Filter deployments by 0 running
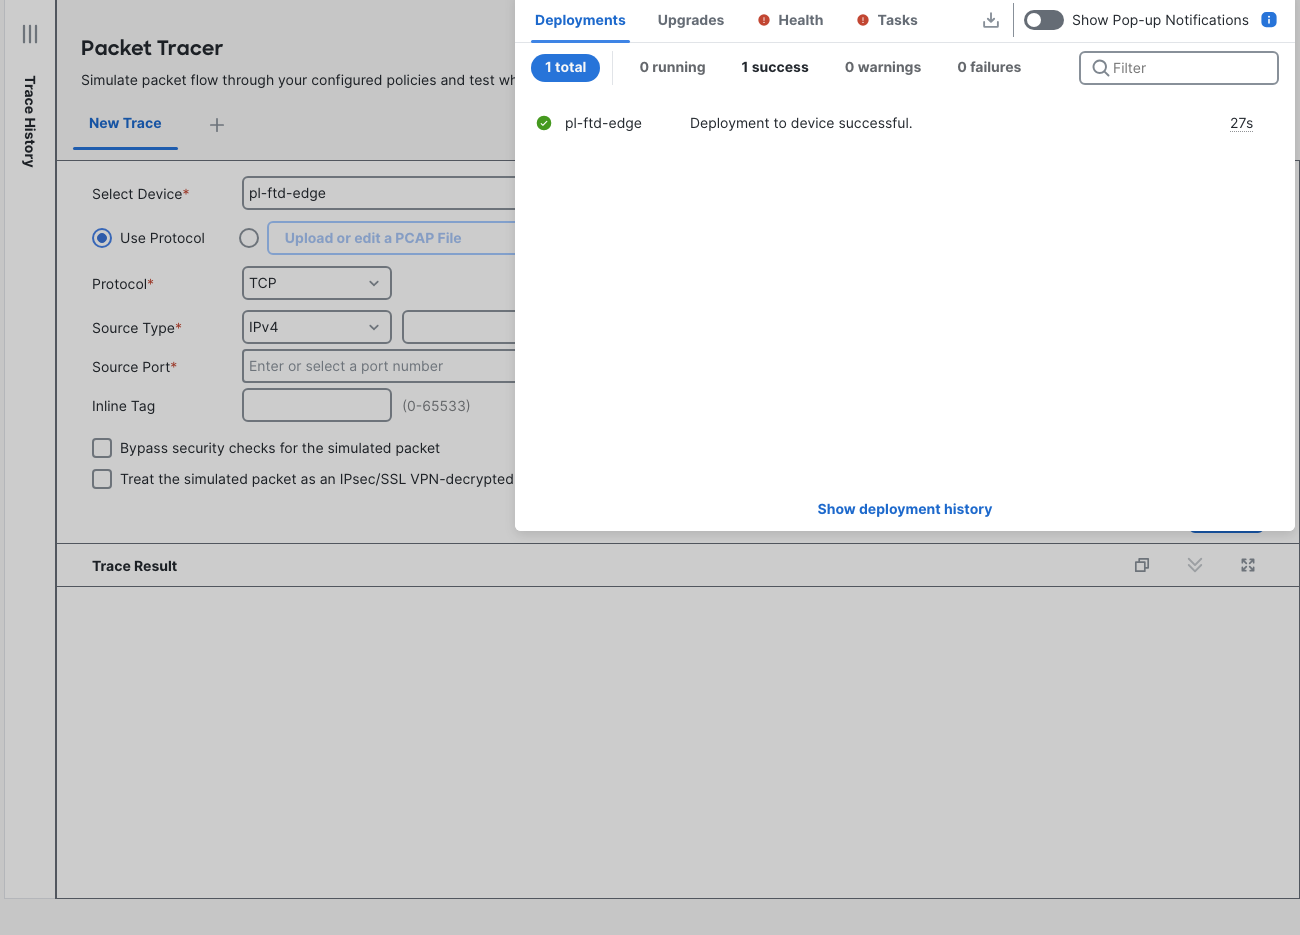 [x=673, y=67]
